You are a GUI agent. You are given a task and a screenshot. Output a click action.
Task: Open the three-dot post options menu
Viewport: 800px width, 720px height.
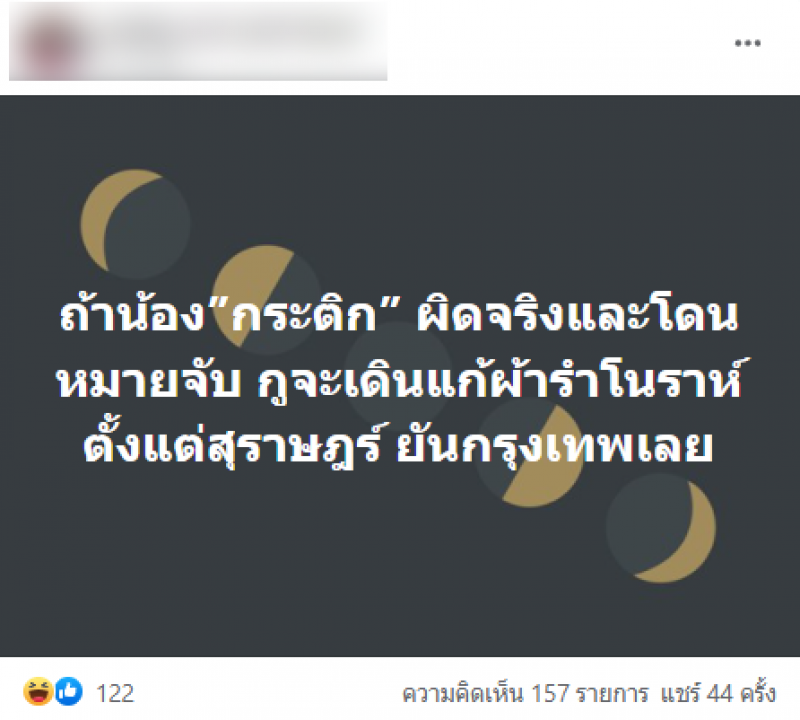click(x=747, y=43)
